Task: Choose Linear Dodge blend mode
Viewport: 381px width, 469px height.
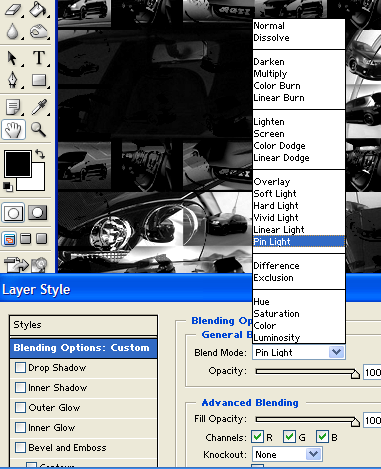Action: pyautogui.click(x=299, y=158)
